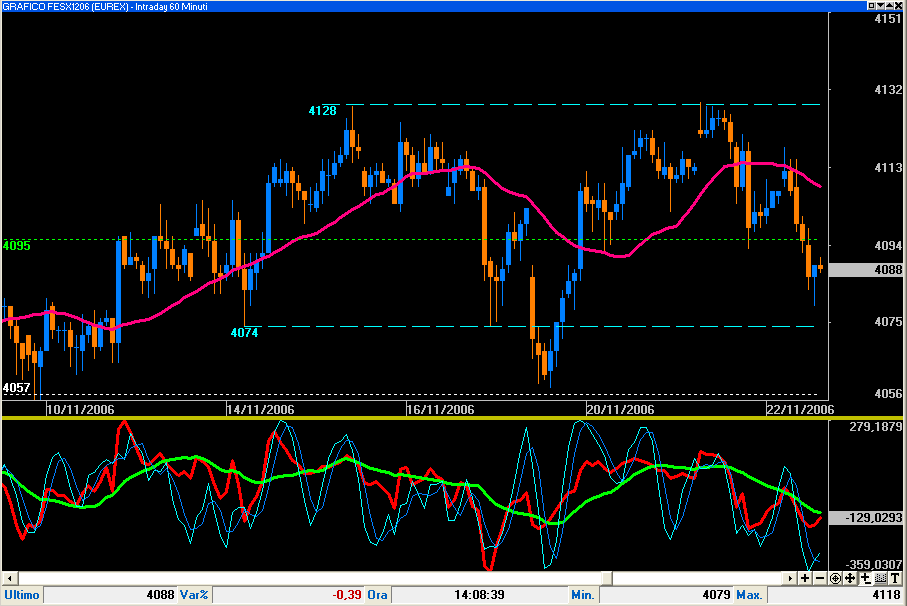Click the 4132 price axis label
The height and width of the screenshot is (606, 907).
888,90
